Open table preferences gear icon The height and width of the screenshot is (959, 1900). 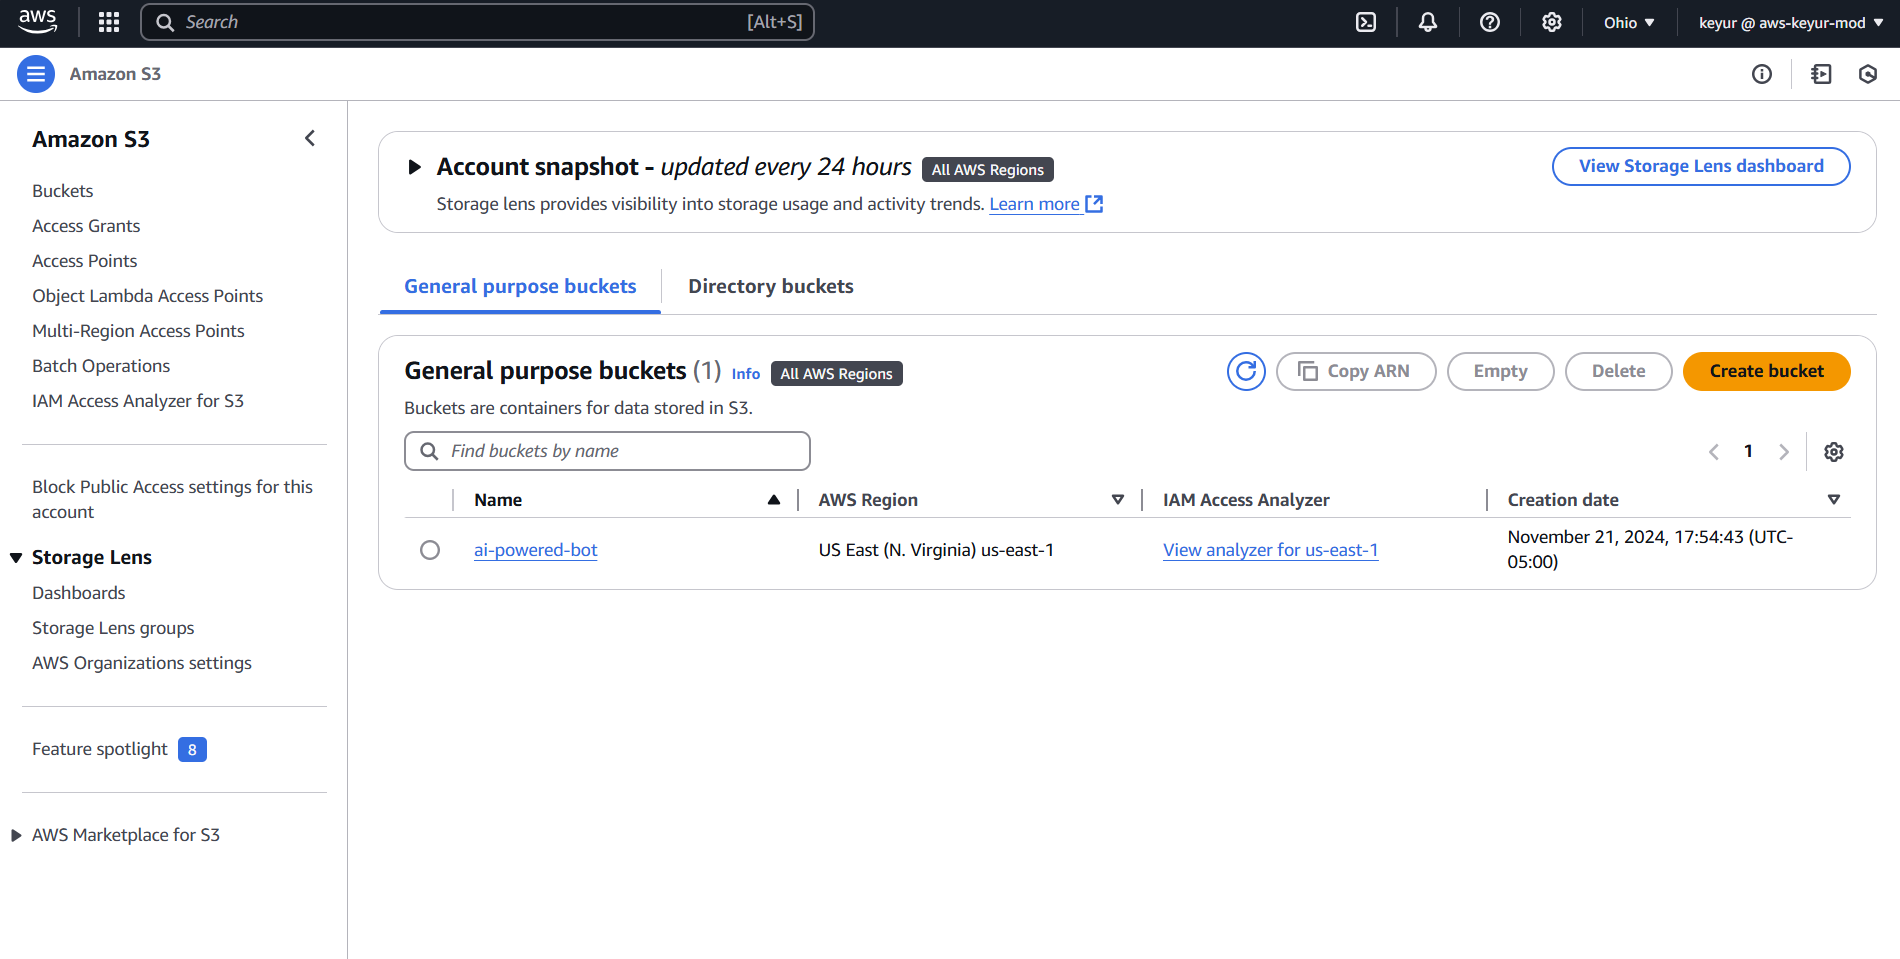pyautogui.click(x=1834, y=452)
